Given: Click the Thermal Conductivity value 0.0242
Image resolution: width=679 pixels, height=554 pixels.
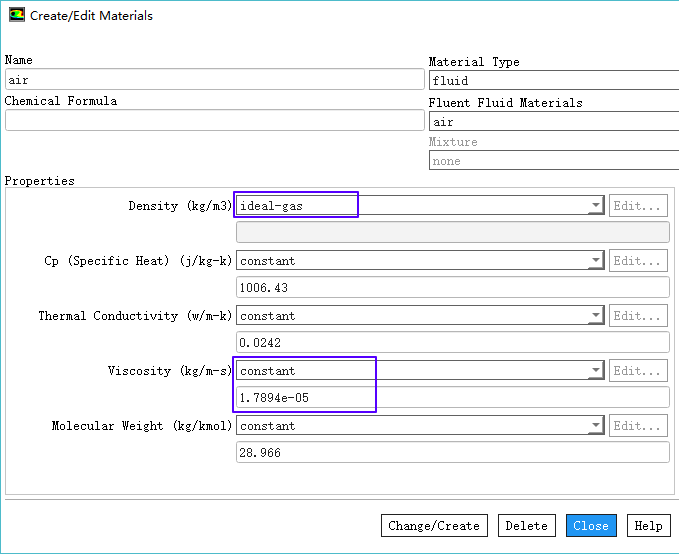Looking at the screenshot, I should point(451,343).
